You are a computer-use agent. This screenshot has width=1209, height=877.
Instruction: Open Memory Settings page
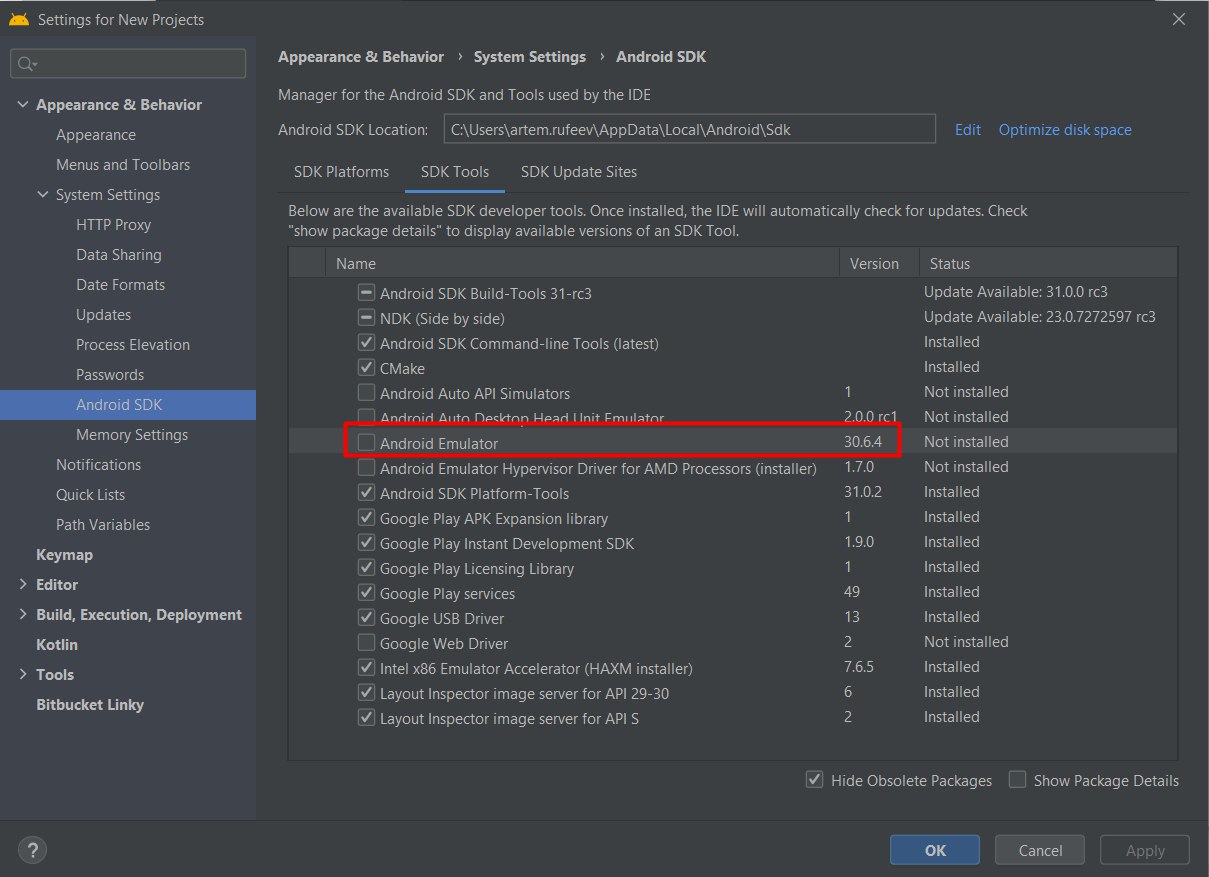click(132, 434)
